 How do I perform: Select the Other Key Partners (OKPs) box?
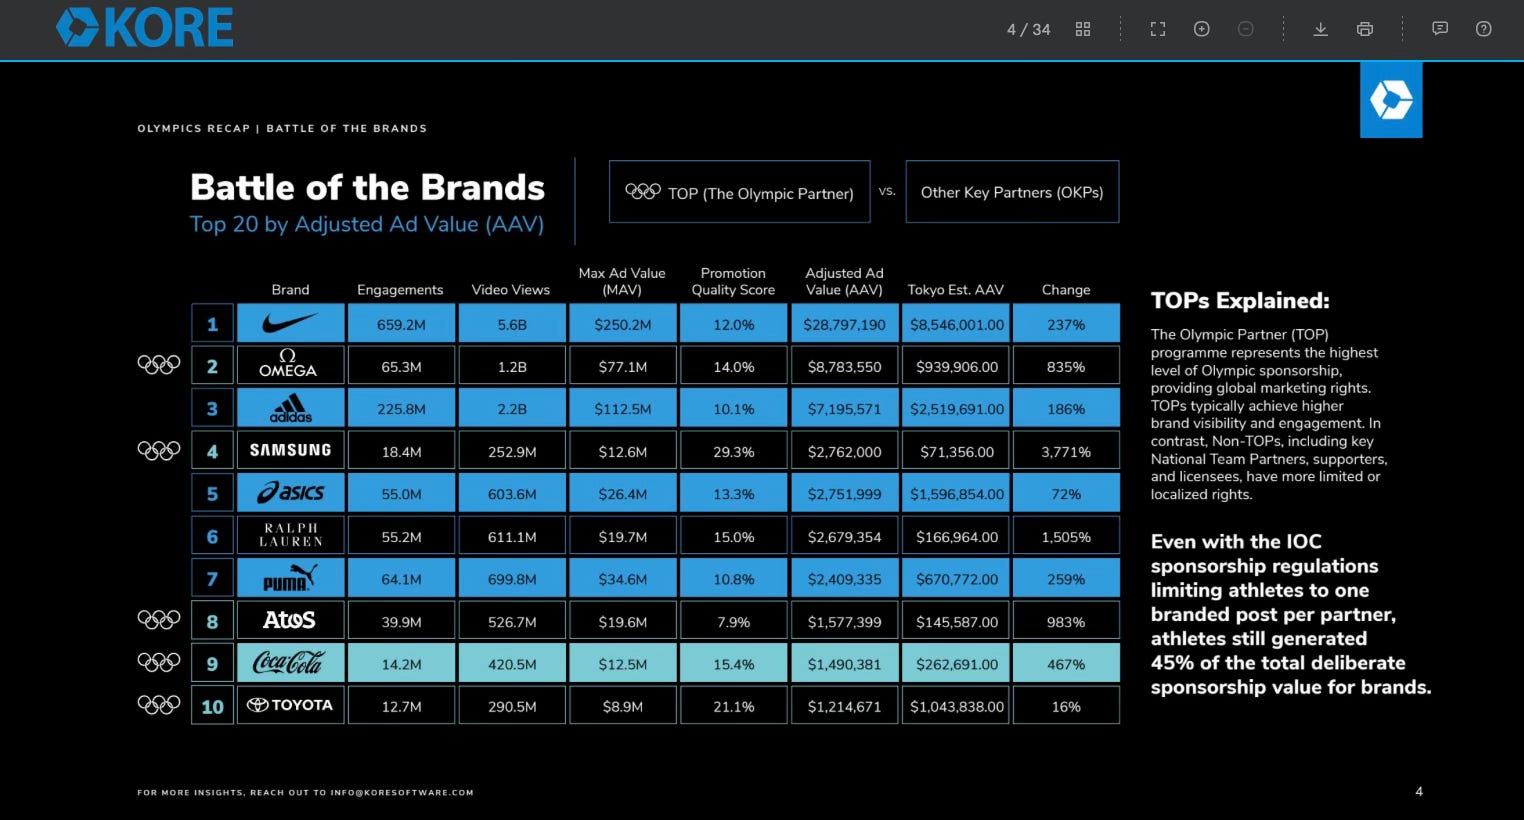[1012, 191]
